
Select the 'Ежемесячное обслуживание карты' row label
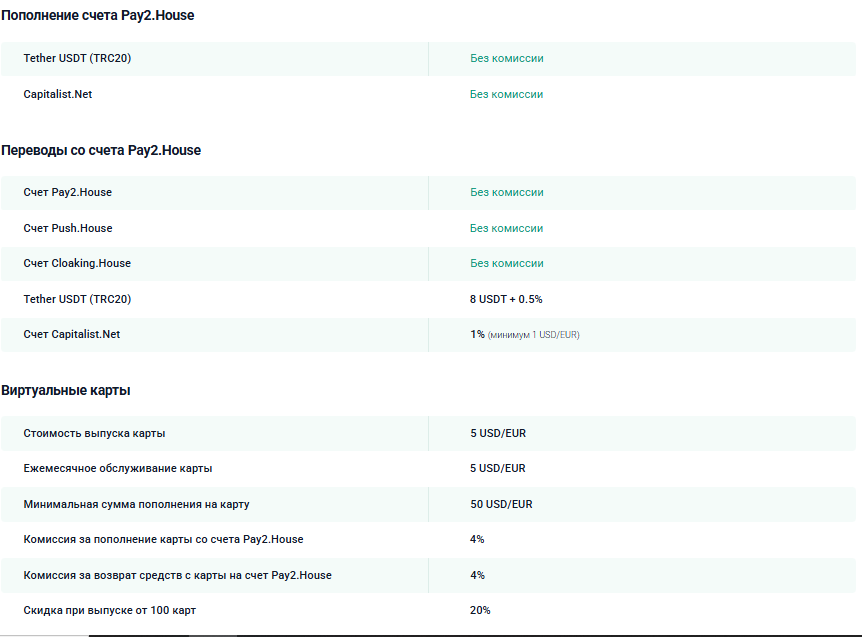click(x=118, y=468)
